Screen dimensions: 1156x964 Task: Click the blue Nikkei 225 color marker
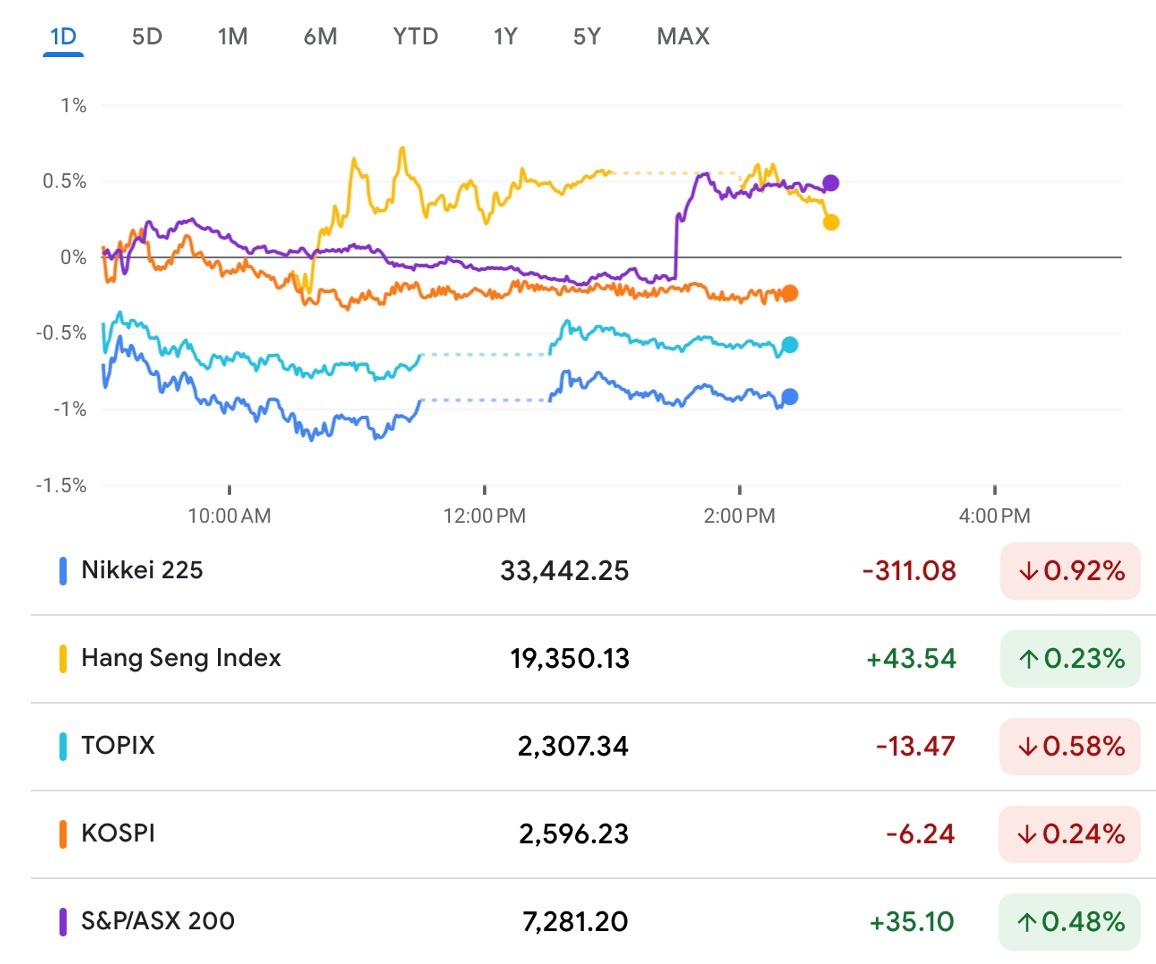click(63, 571)
